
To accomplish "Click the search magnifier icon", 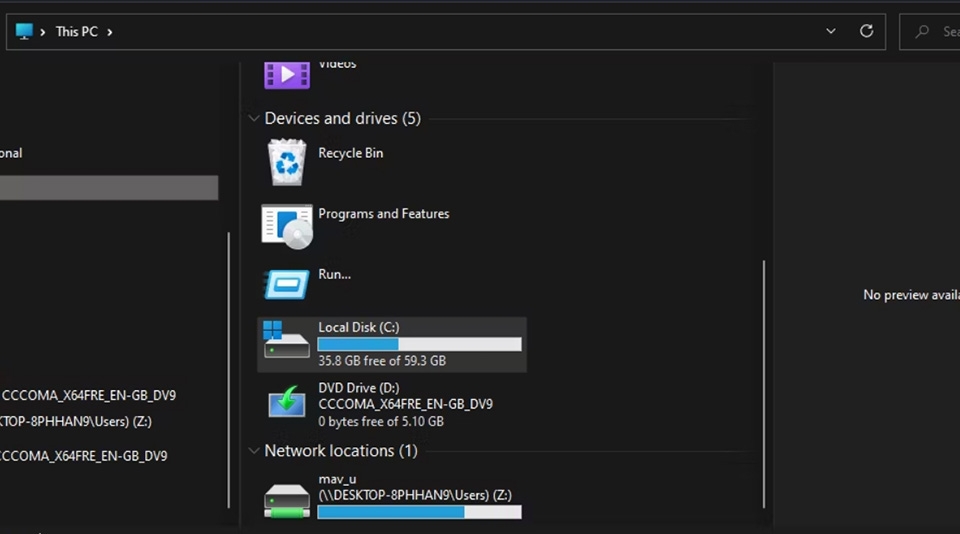I will pos(921,31).
